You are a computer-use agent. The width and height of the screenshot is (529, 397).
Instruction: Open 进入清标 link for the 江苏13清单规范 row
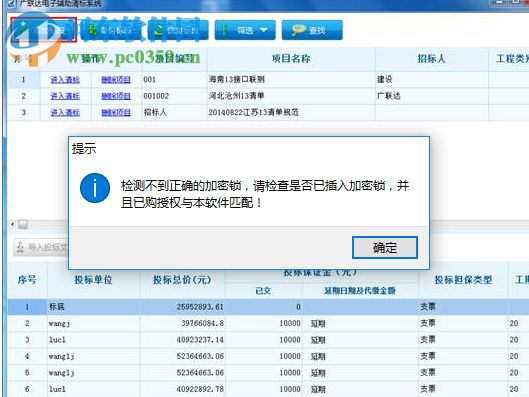pos(65,112)
